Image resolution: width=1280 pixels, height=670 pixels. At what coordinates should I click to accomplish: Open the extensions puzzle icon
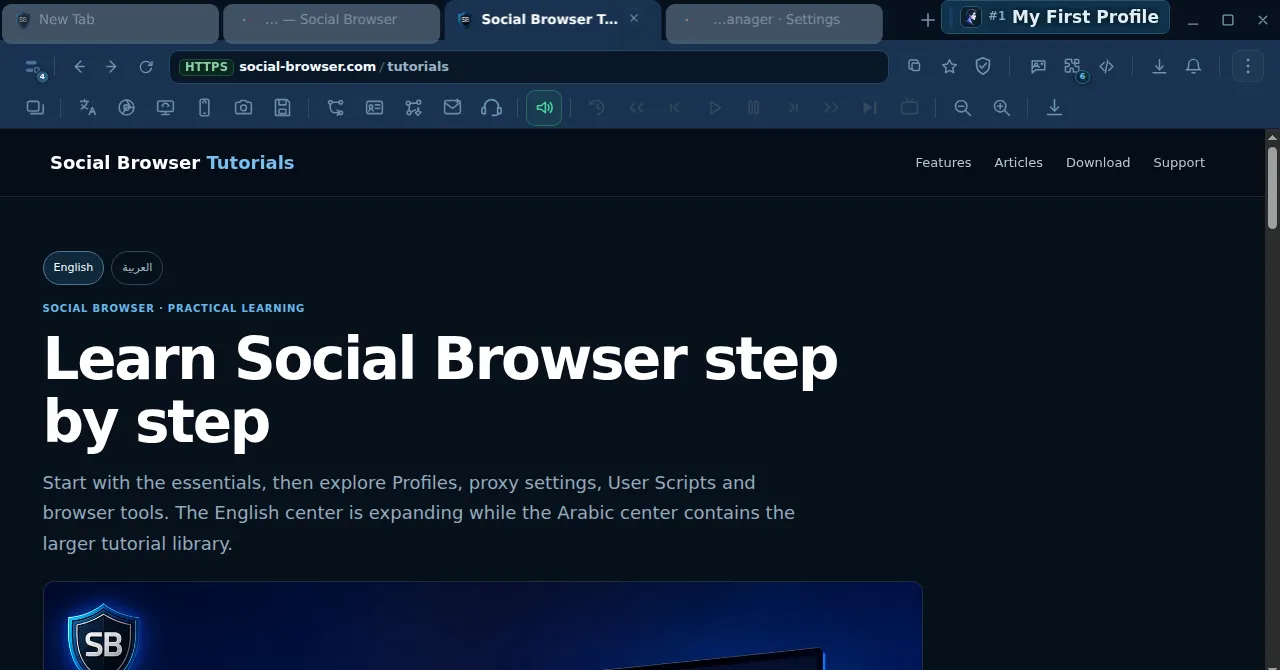(x=1073, y=67)
